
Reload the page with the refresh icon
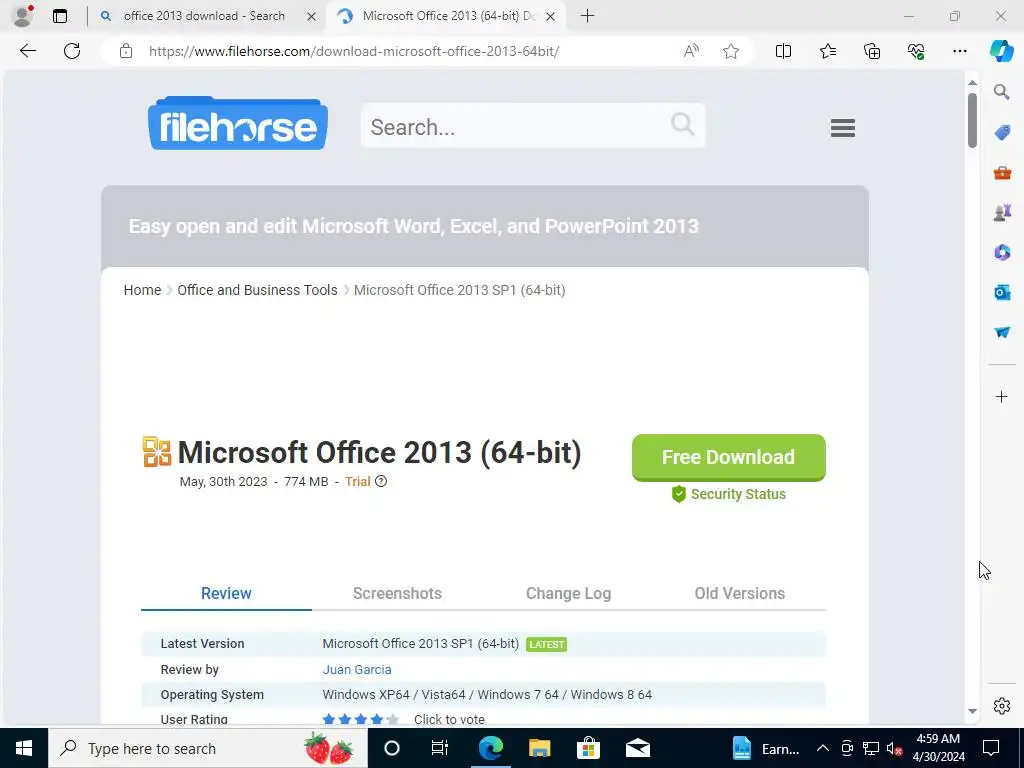pyautogui.click(x=72, y=51)
